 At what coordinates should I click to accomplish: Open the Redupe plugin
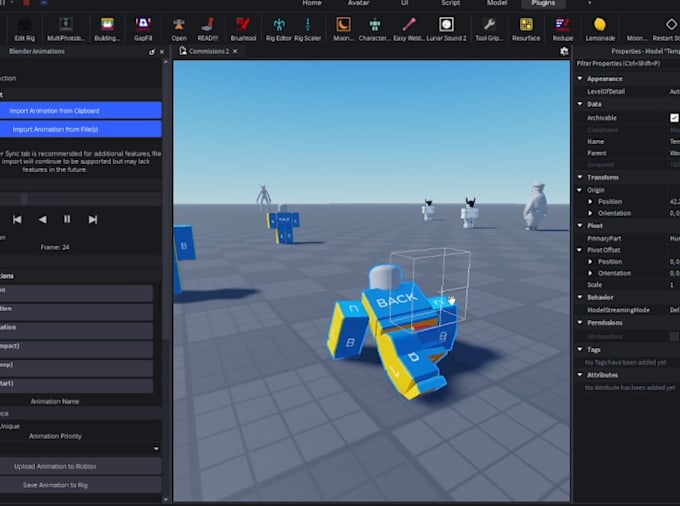[562, 29]
